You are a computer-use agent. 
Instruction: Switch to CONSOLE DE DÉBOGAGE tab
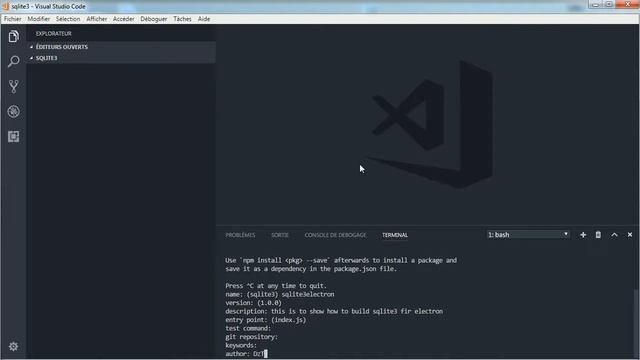coord(335,235)
